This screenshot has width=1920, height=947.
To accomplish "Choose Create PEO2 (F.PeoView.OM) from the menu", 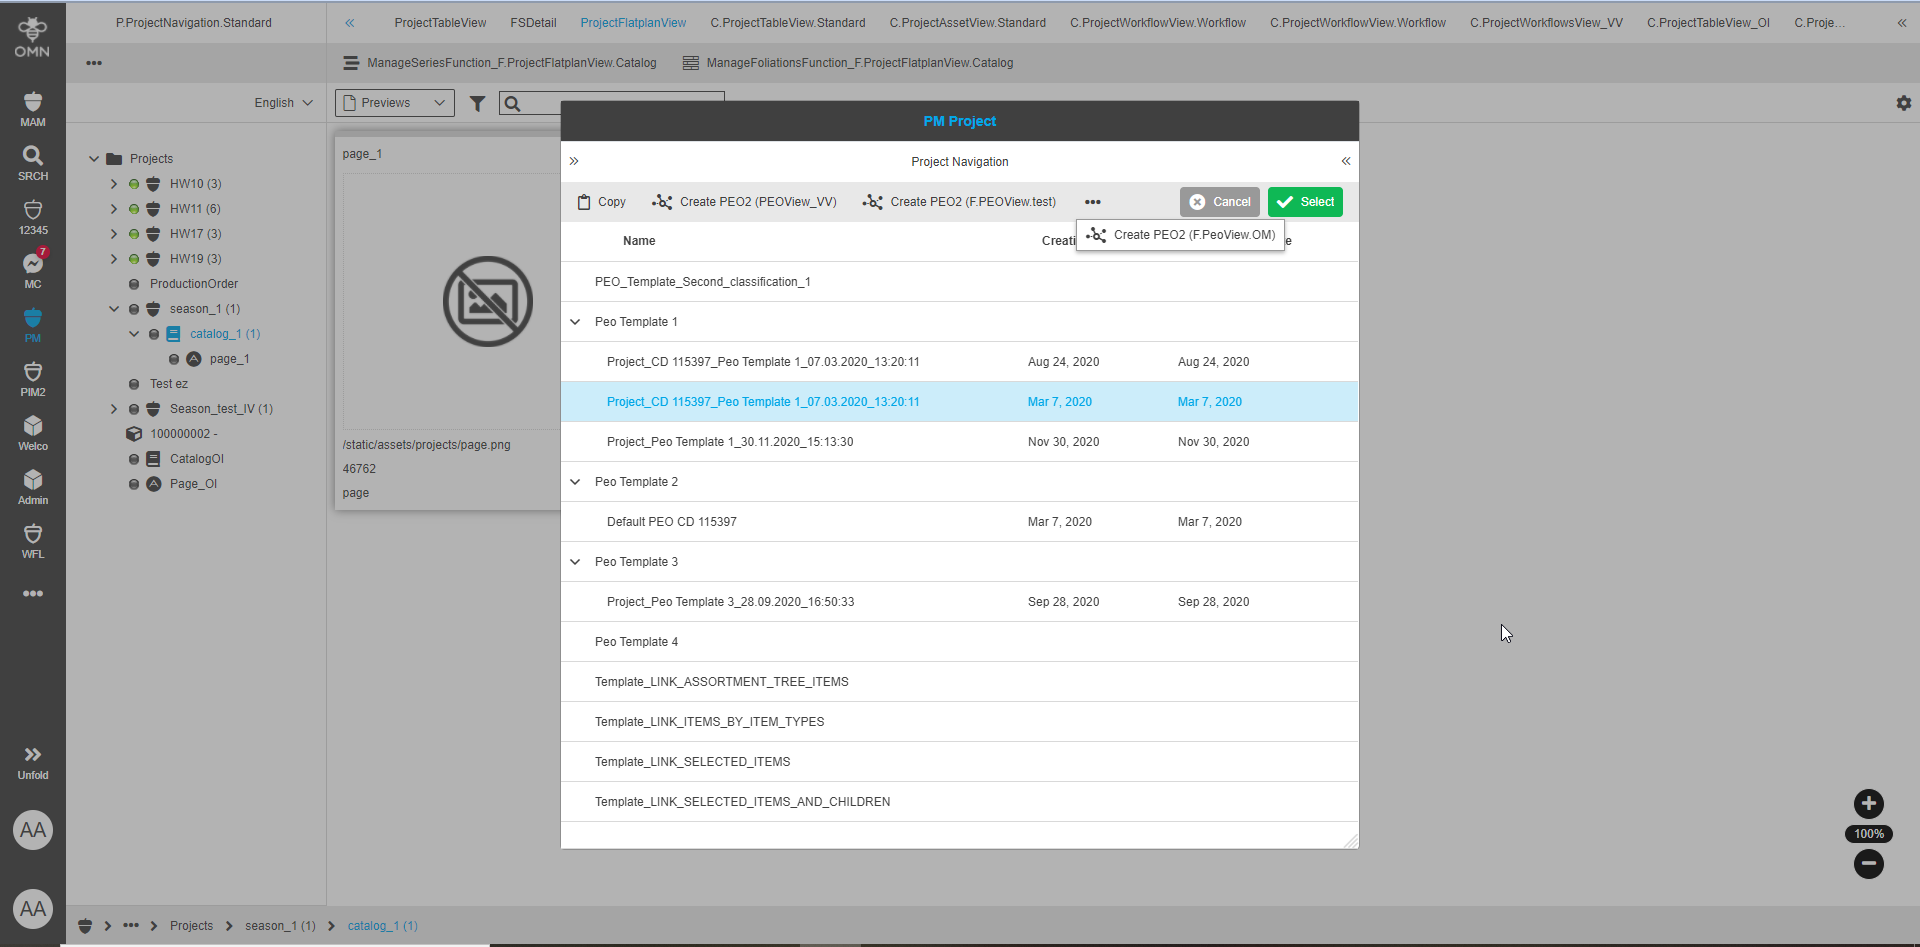I will 1180,235.
